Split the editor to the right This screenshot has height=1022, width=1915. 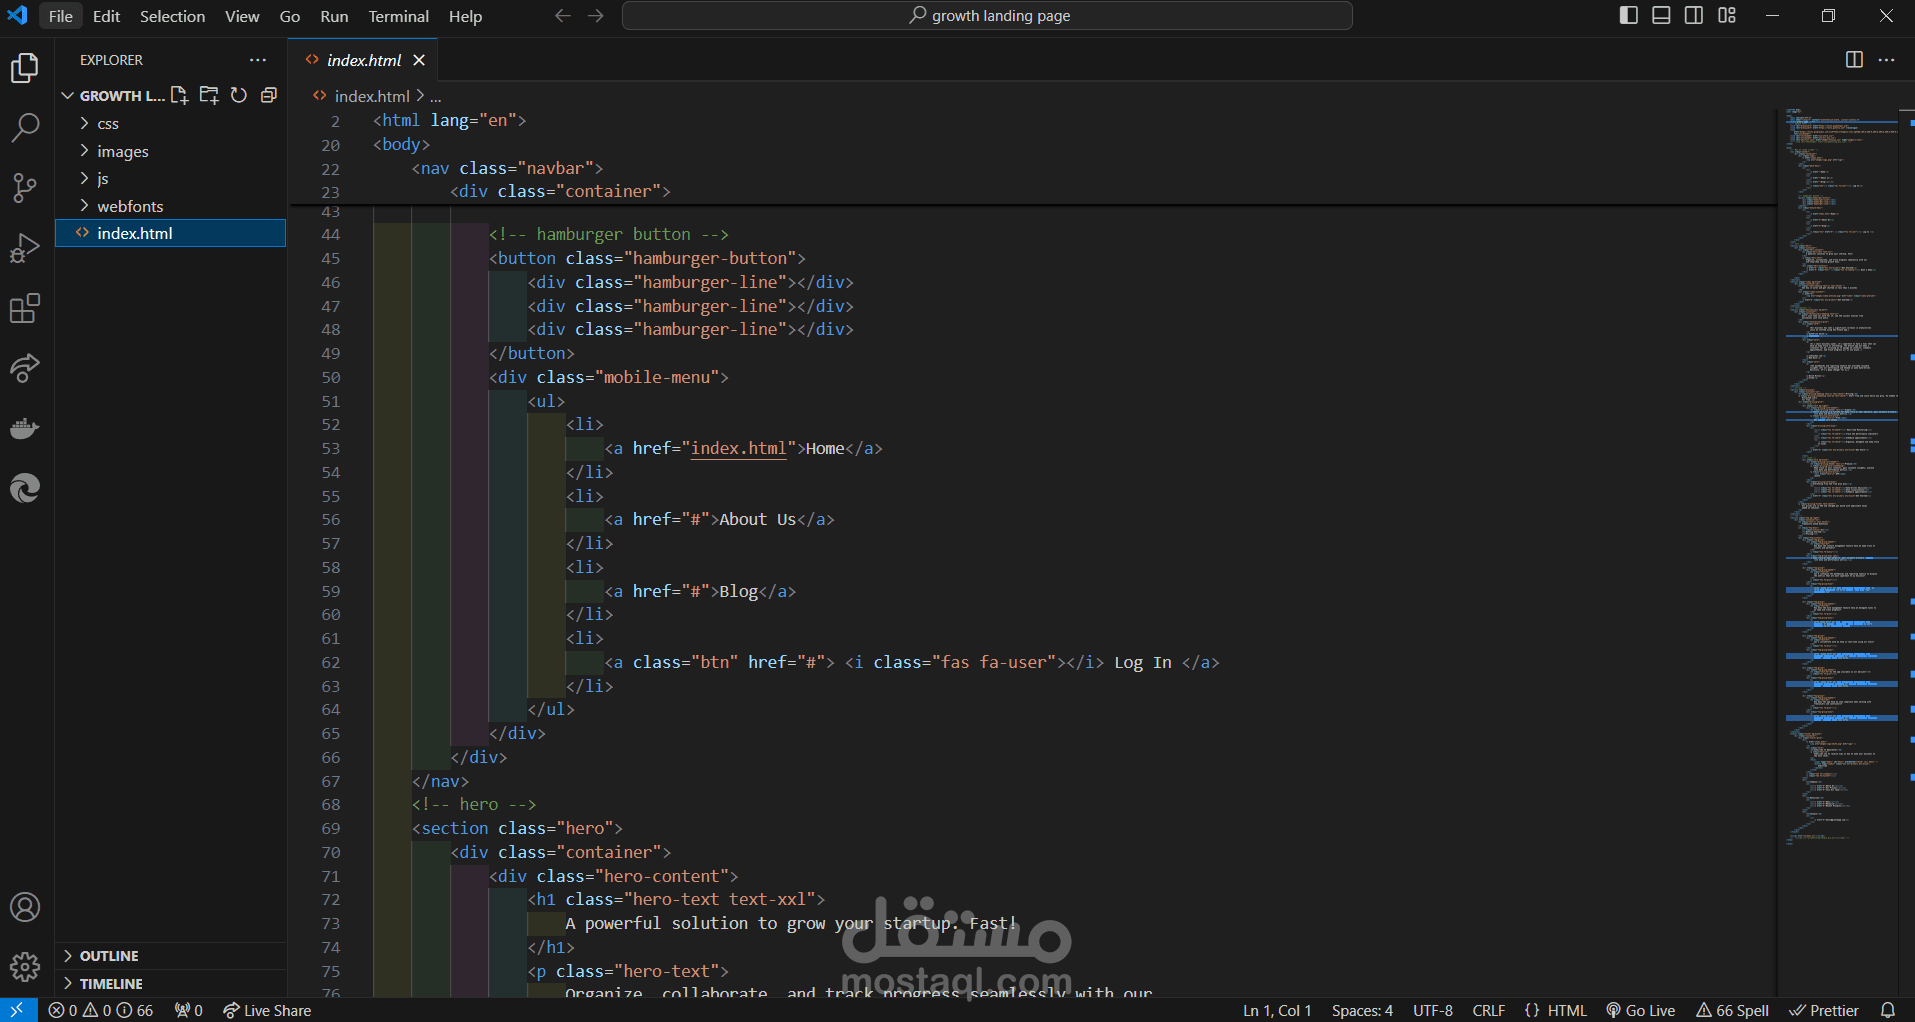click(1854, 60)
